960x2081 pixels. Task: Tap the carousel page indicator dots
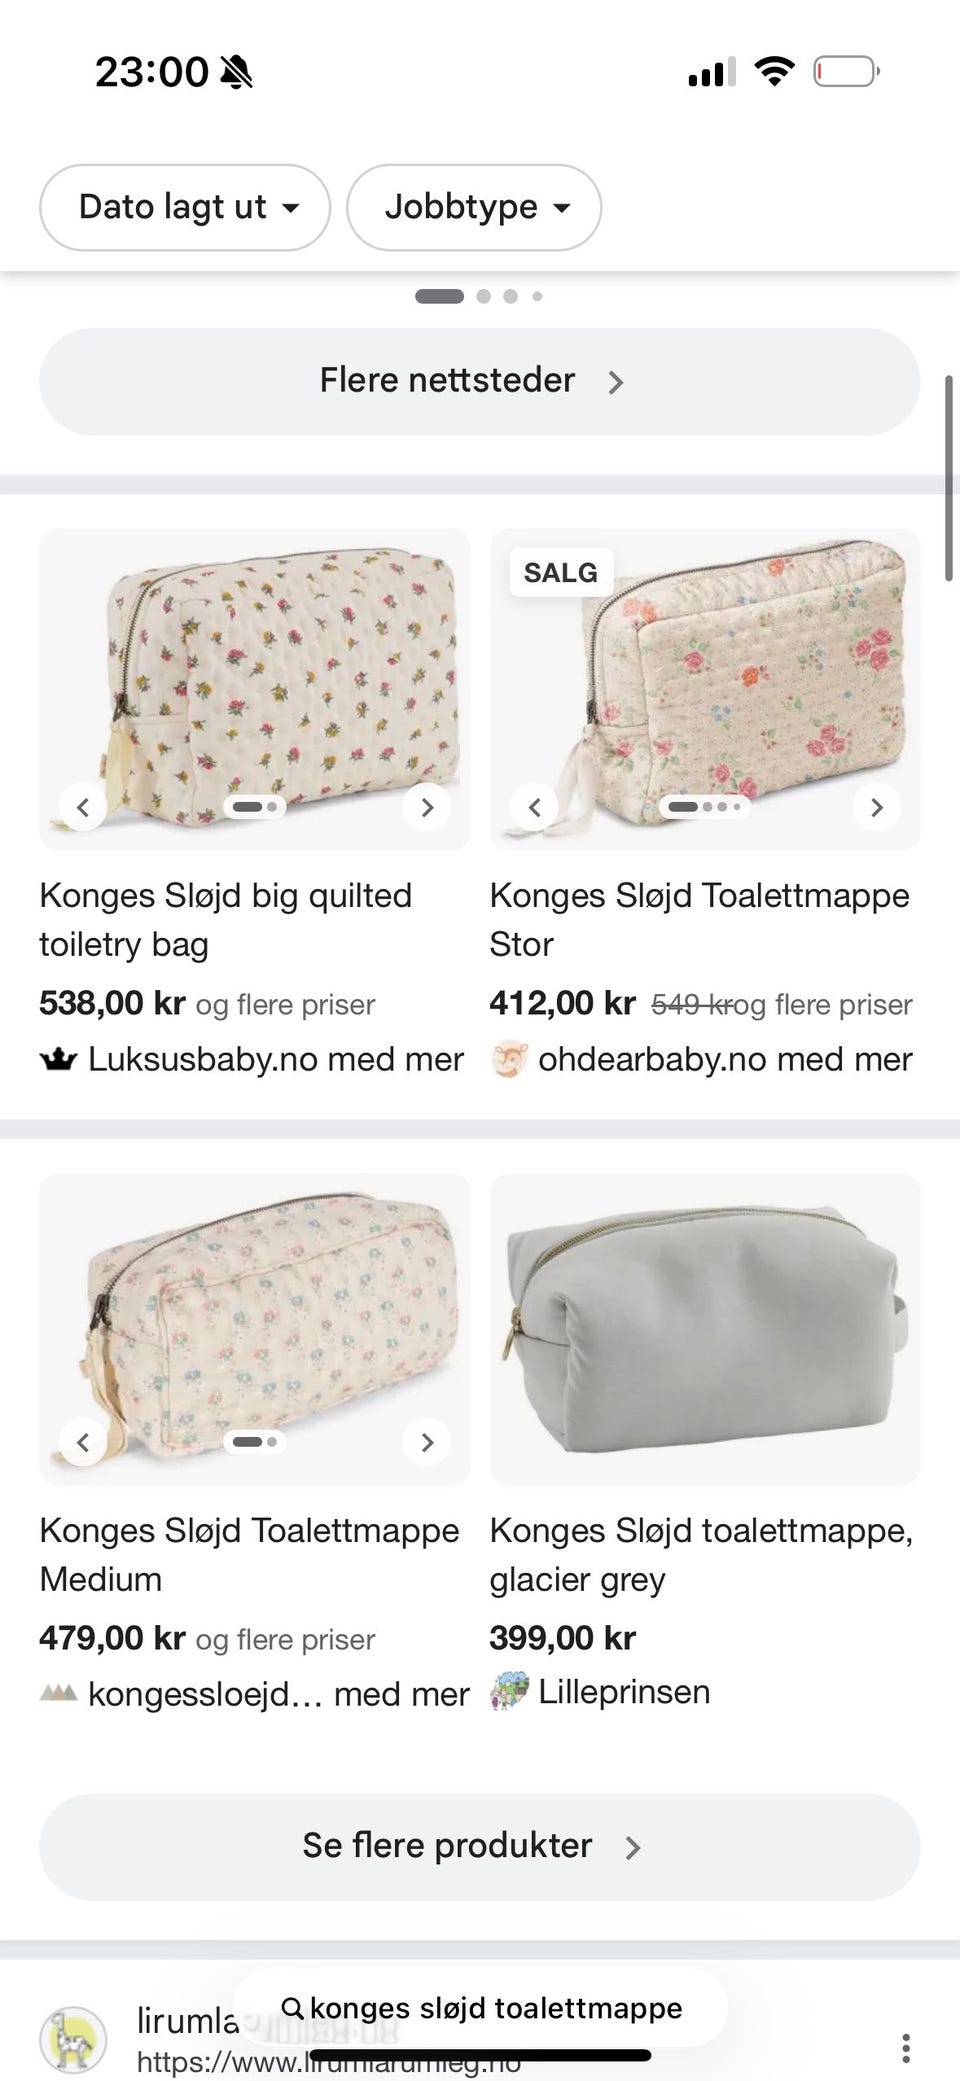pos(479,296)
